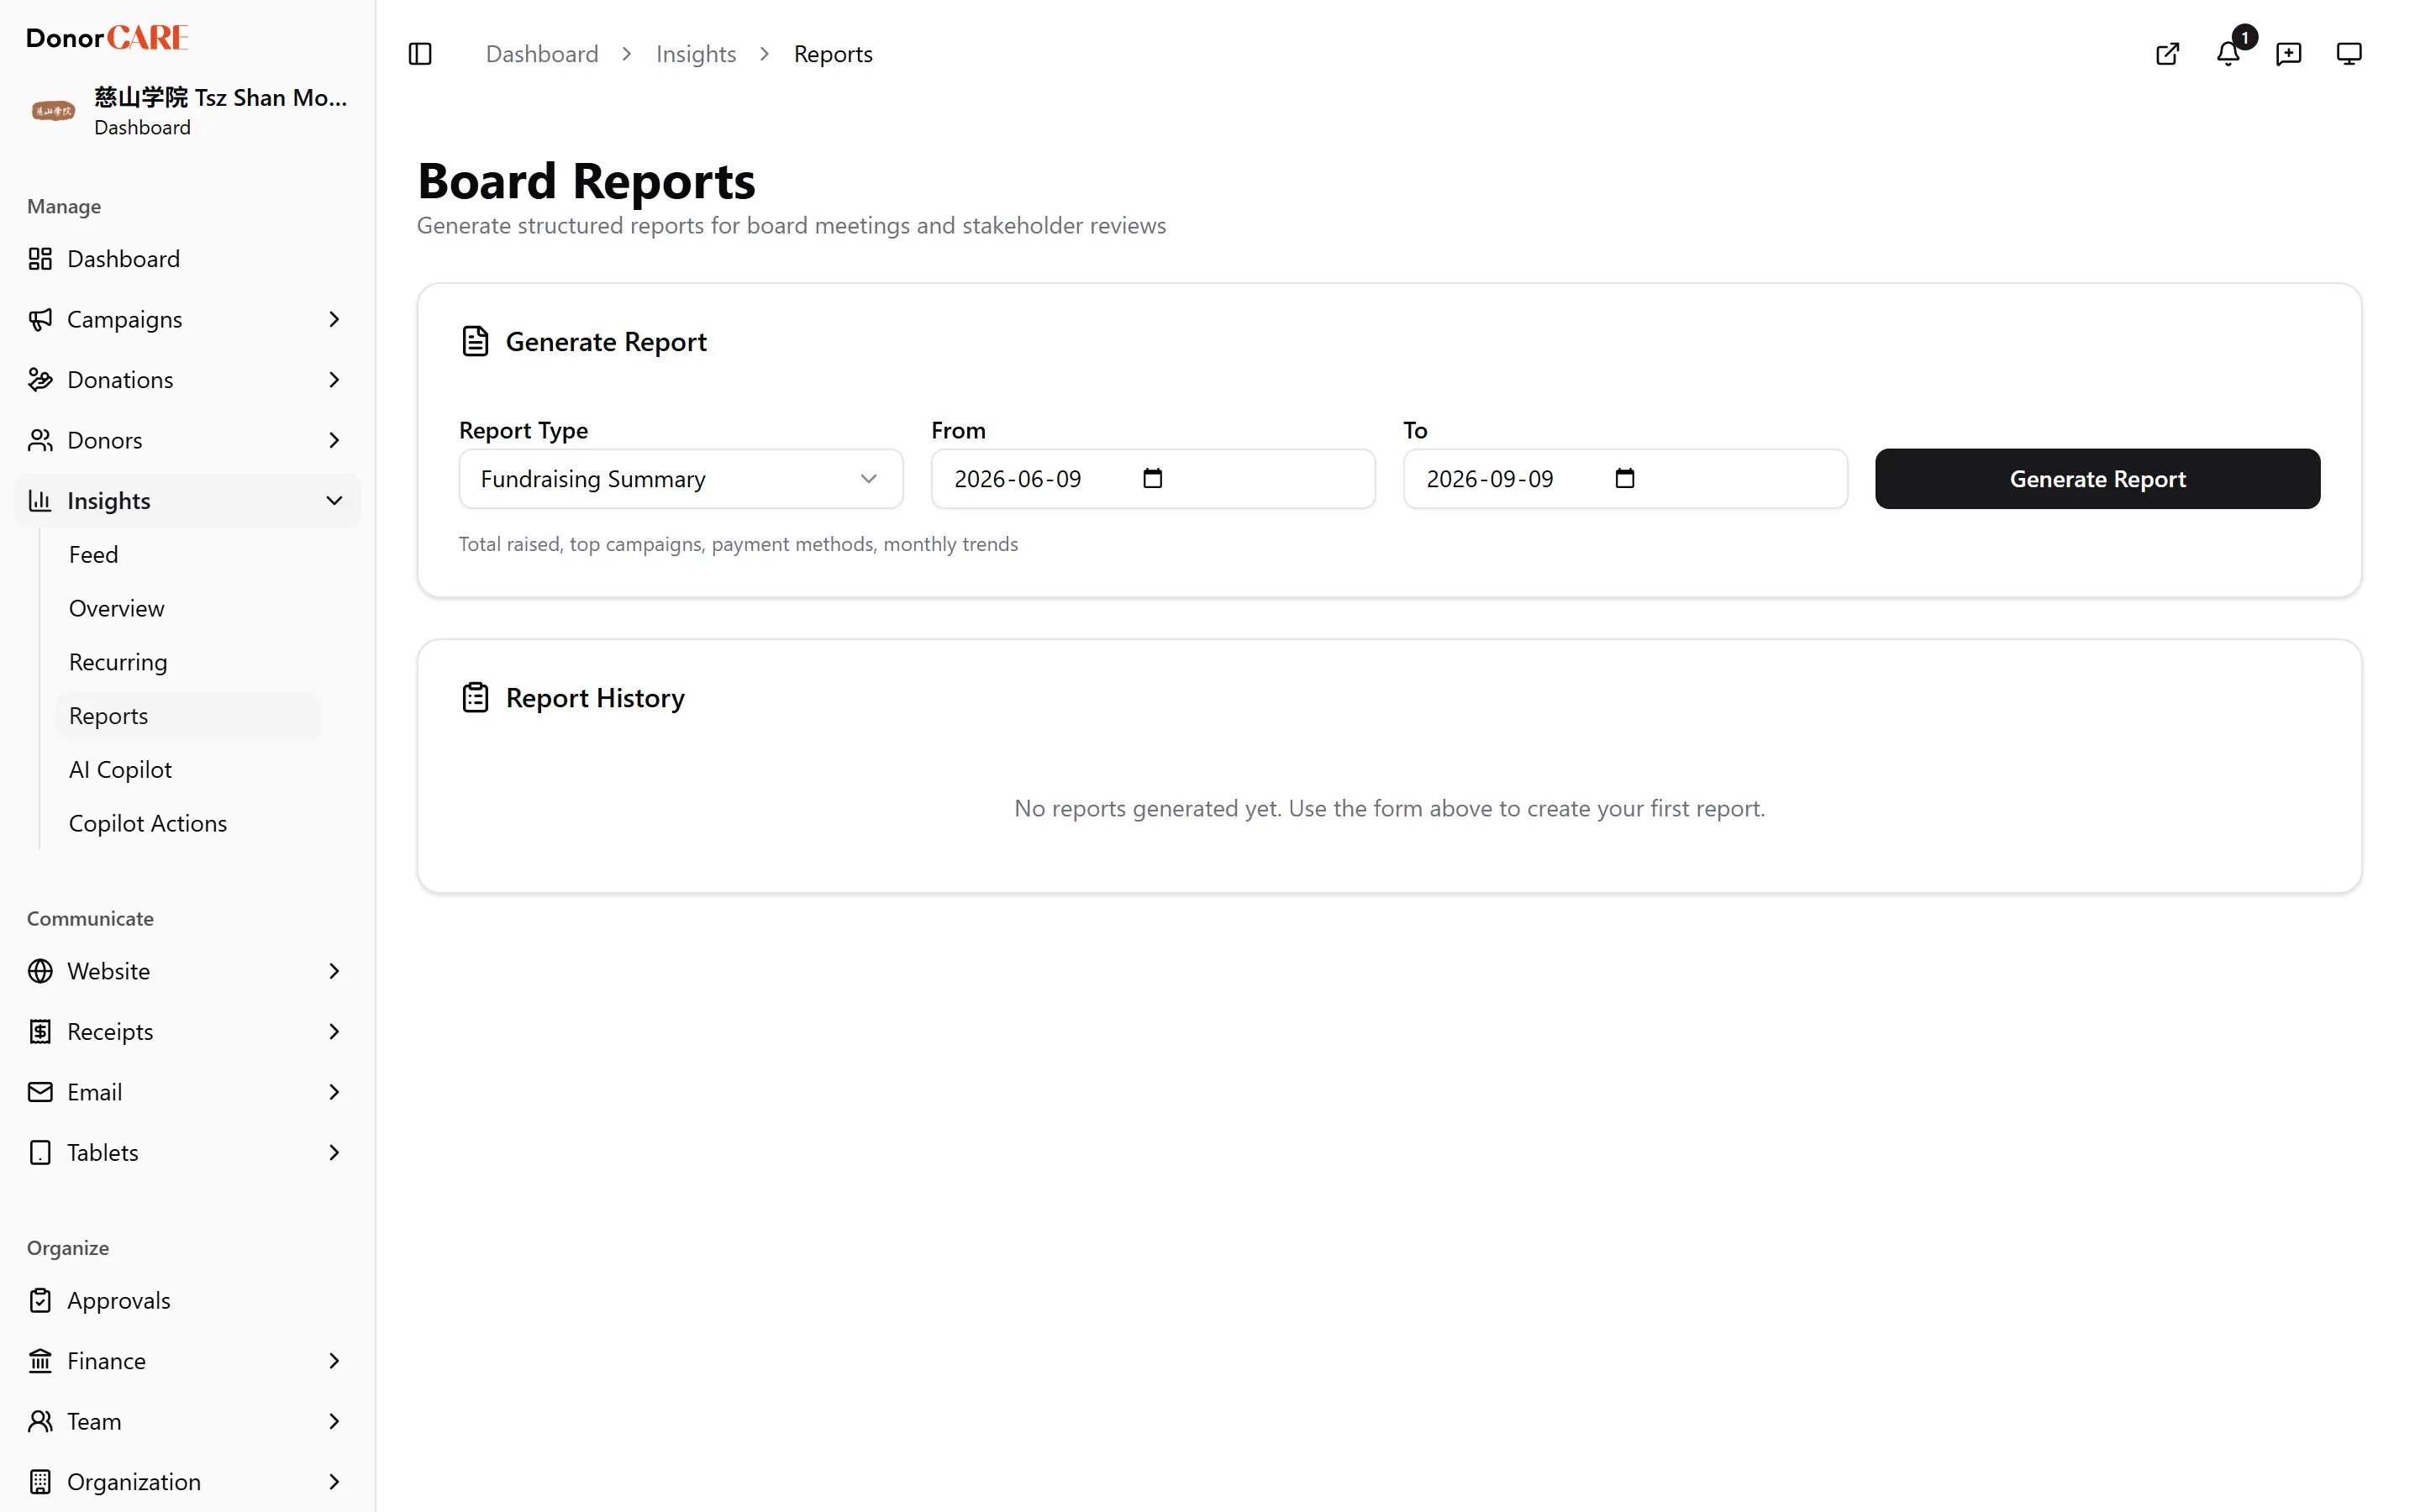Select the Reports submenu item

tap(188, 716)
